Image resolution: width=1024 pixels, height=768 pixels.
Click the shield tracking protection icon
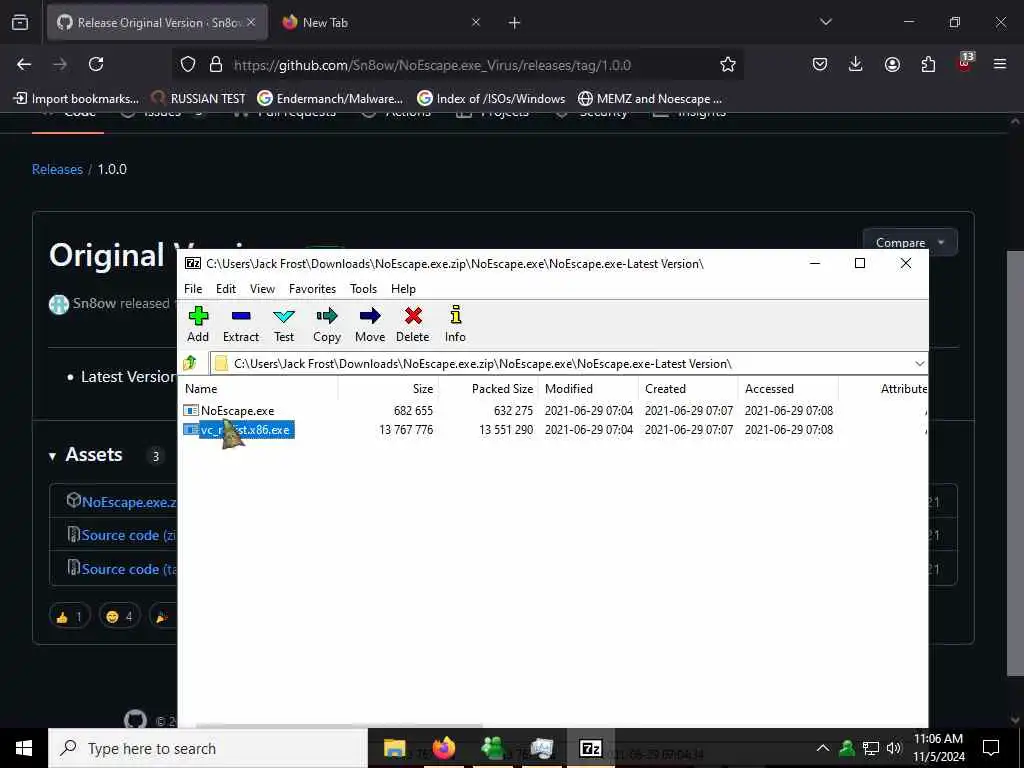pyautogui.click(x=188, y=65)
